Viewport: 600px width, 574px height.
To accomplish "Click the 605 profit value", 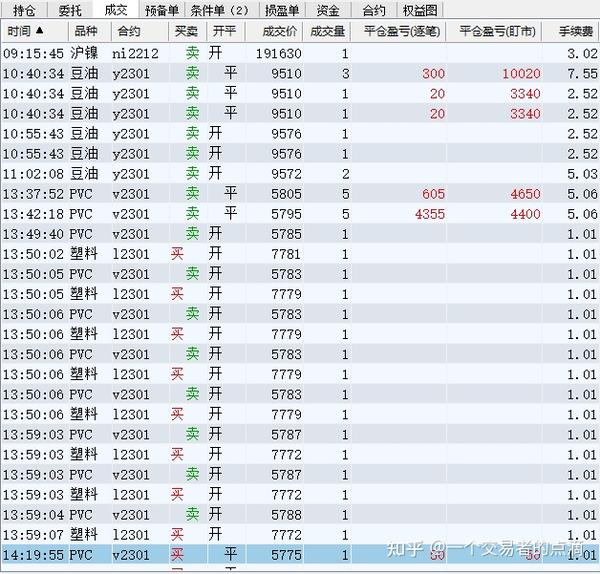I will (x=434, y=194).
